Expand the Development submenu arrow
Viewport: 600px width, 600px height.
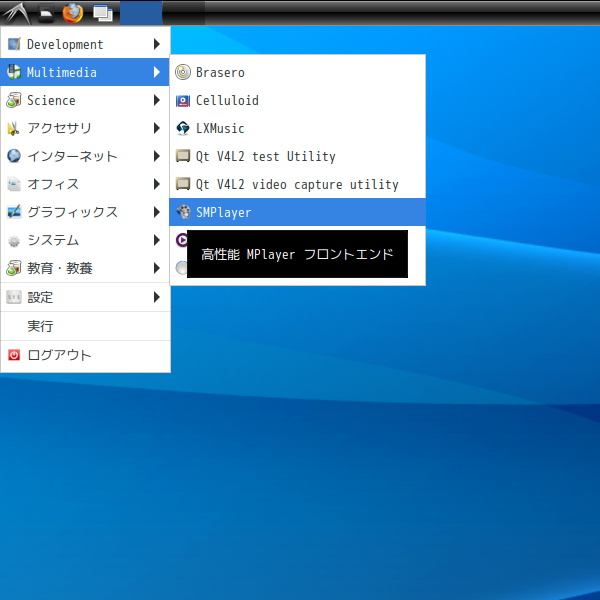157,44
